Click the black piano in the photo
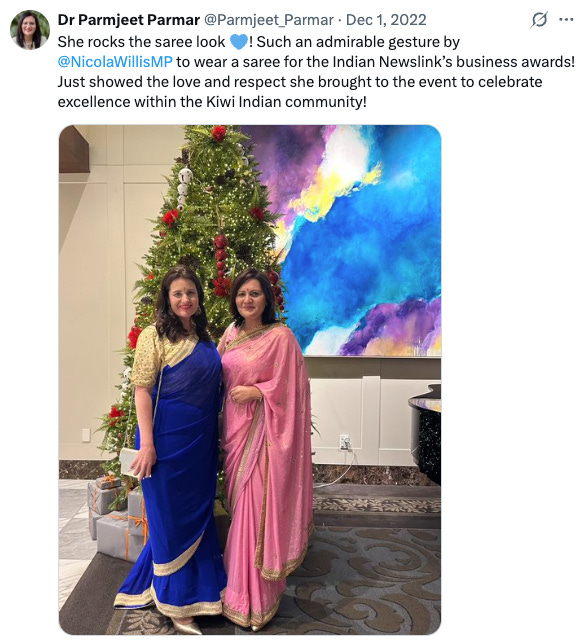Viewport: 583px width, 640px height. point(425,433)
